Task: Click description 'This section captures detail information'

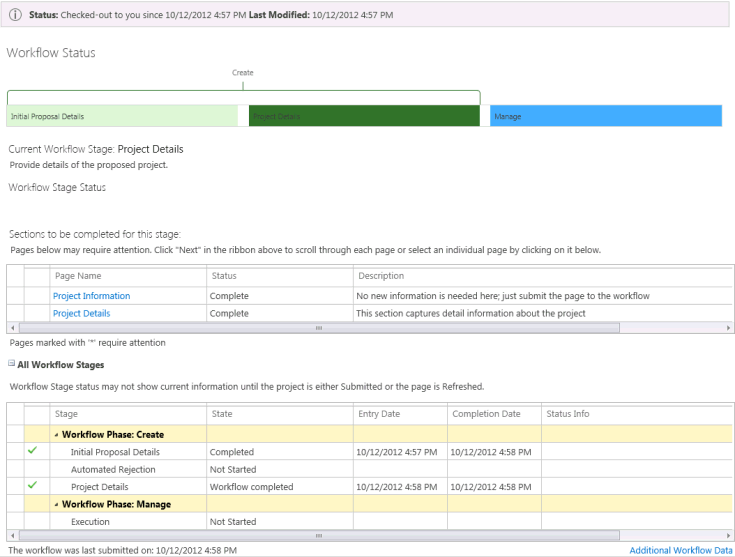Action: point(471,313)
